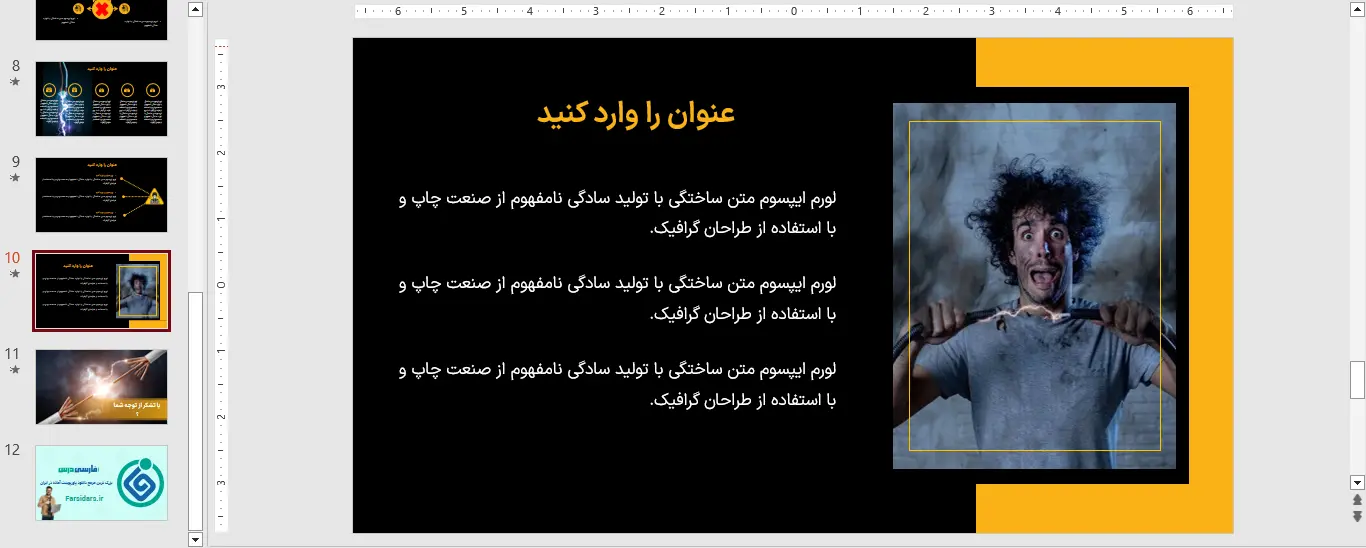Image resolution: width=1366 pixels, height=548 pixels.
Task: Click the main editor vertical scrollbar thumb
Action: (1357, 380)
